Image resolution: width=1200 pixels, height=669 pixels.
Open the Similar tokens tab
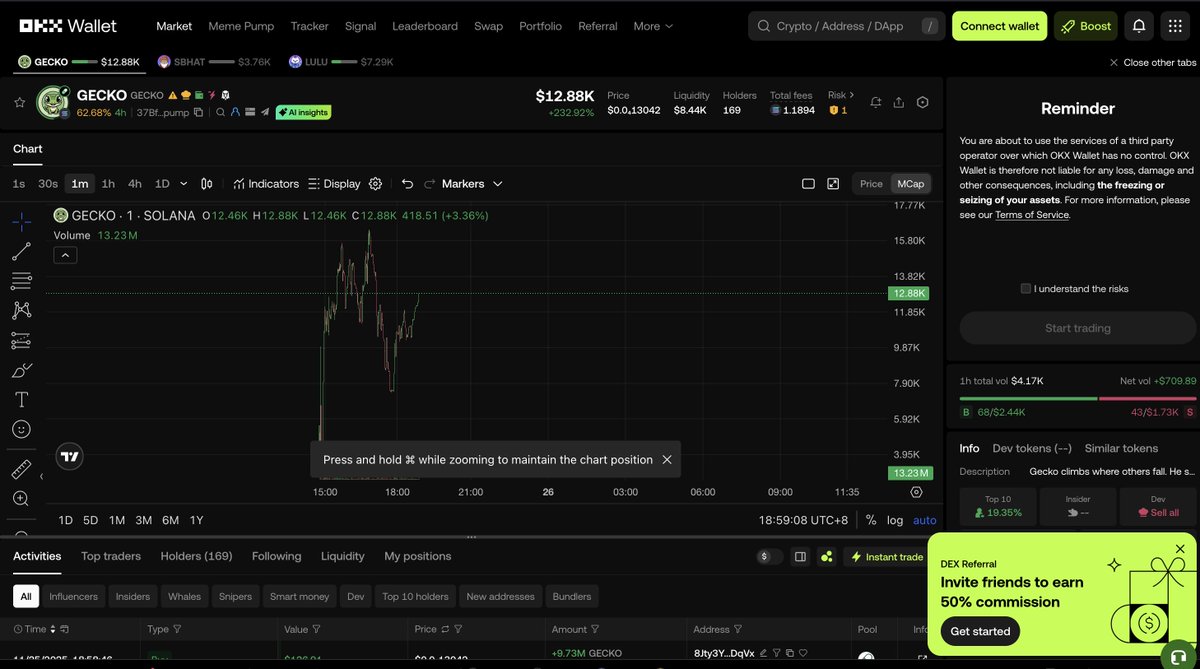[1121, 448]
